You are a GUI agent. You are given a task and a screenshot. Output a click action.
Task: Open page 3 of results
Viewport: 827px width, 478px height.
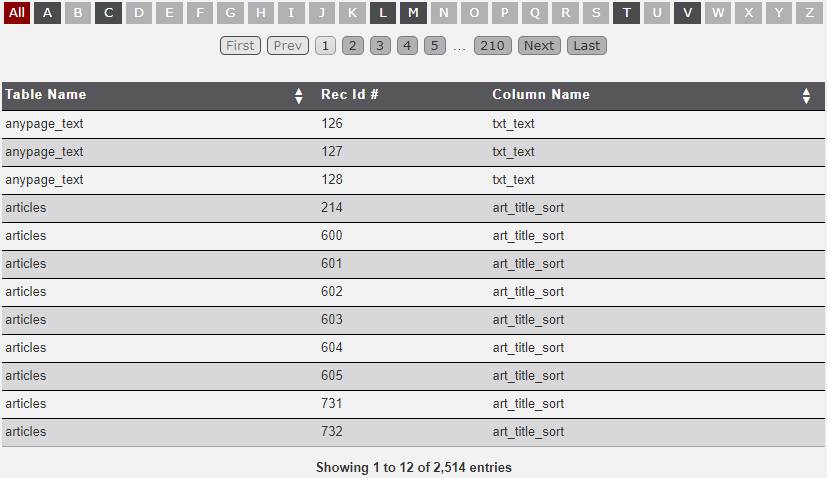tap(380, 45)
